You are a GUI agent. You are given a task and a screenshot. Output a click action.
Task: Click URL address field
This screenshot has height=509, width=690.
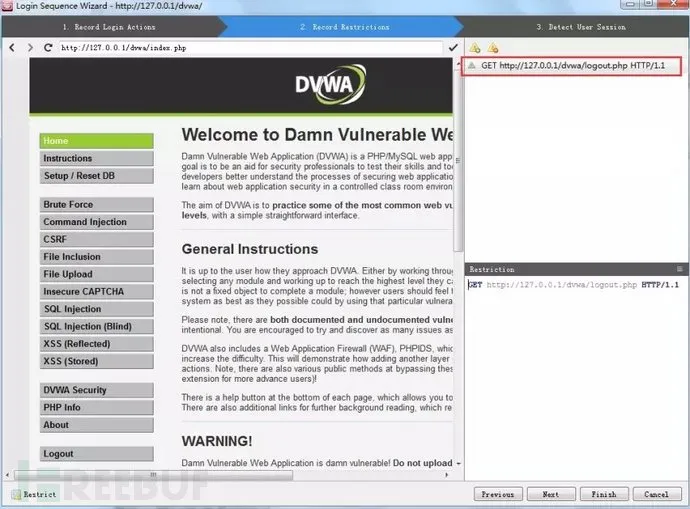(251, 48)
